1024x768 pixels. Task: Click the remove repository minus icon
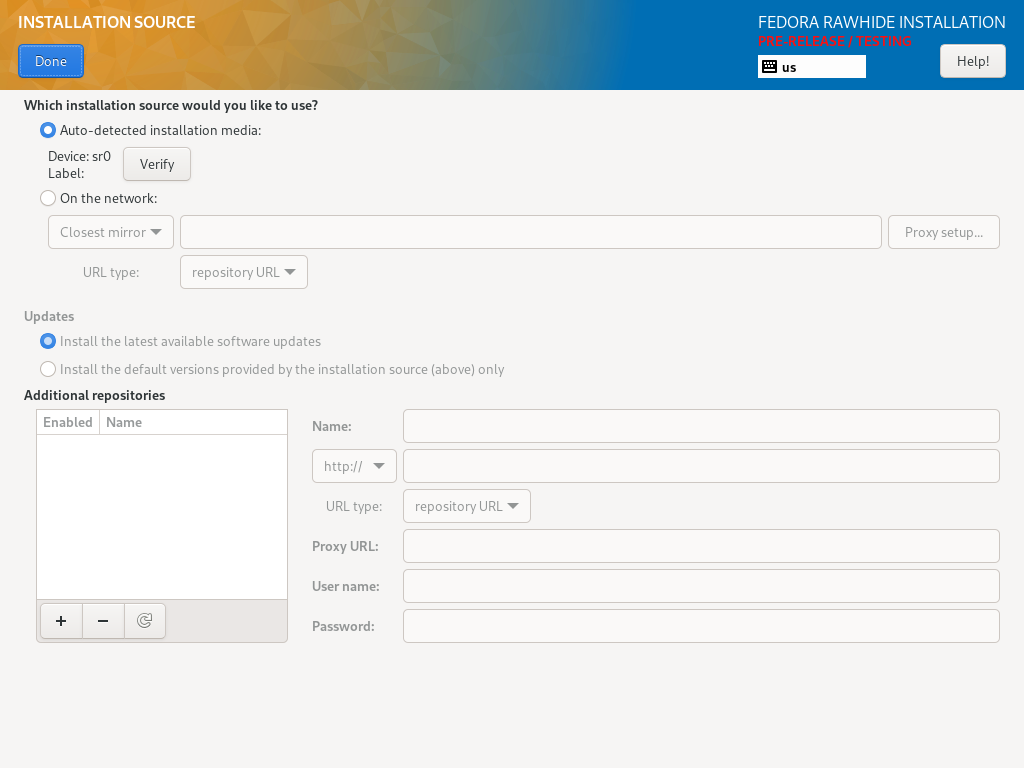coord(103,620)
